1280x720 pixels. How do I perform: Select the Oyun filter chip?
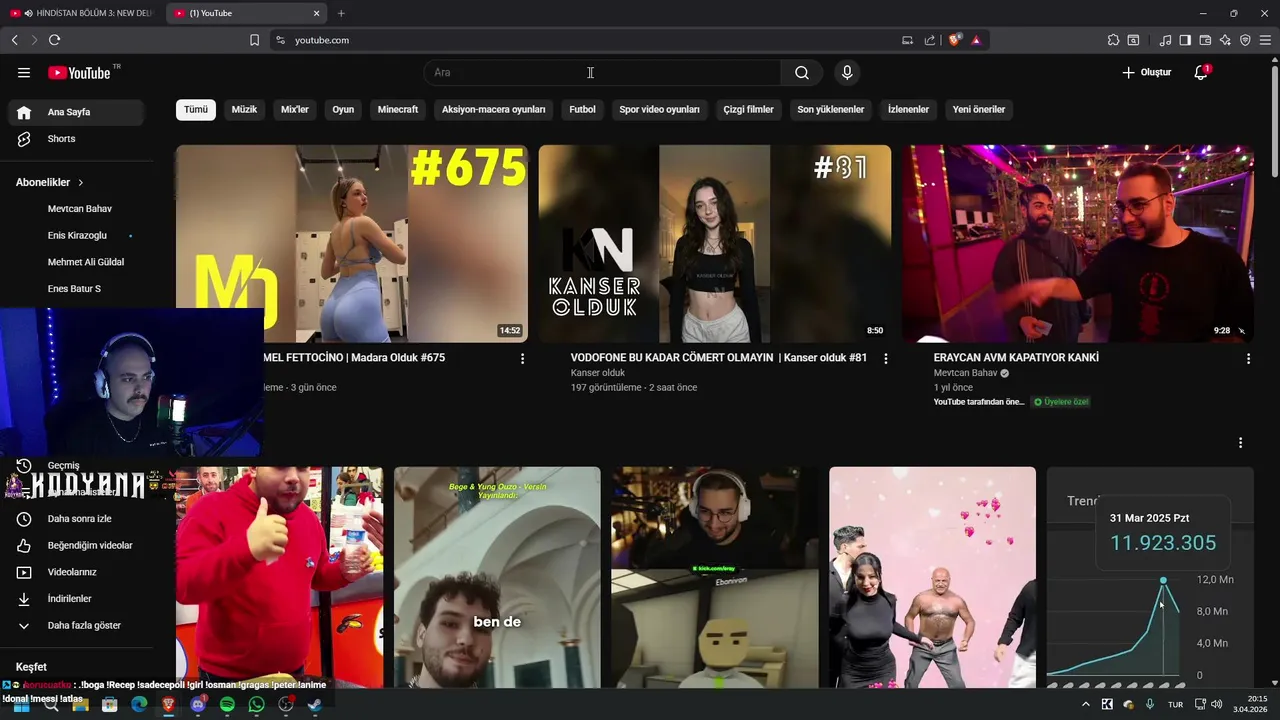(x=343, y=109)
